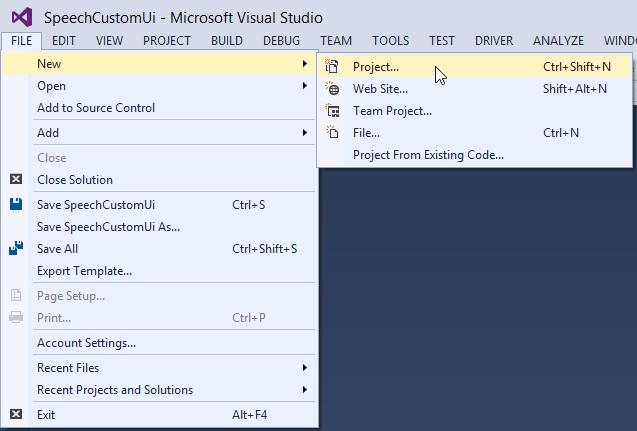Image resolution: width=637 pixels, height=431 pixels.
Task: Click the new File icon
Action: [x=333, y=132]
